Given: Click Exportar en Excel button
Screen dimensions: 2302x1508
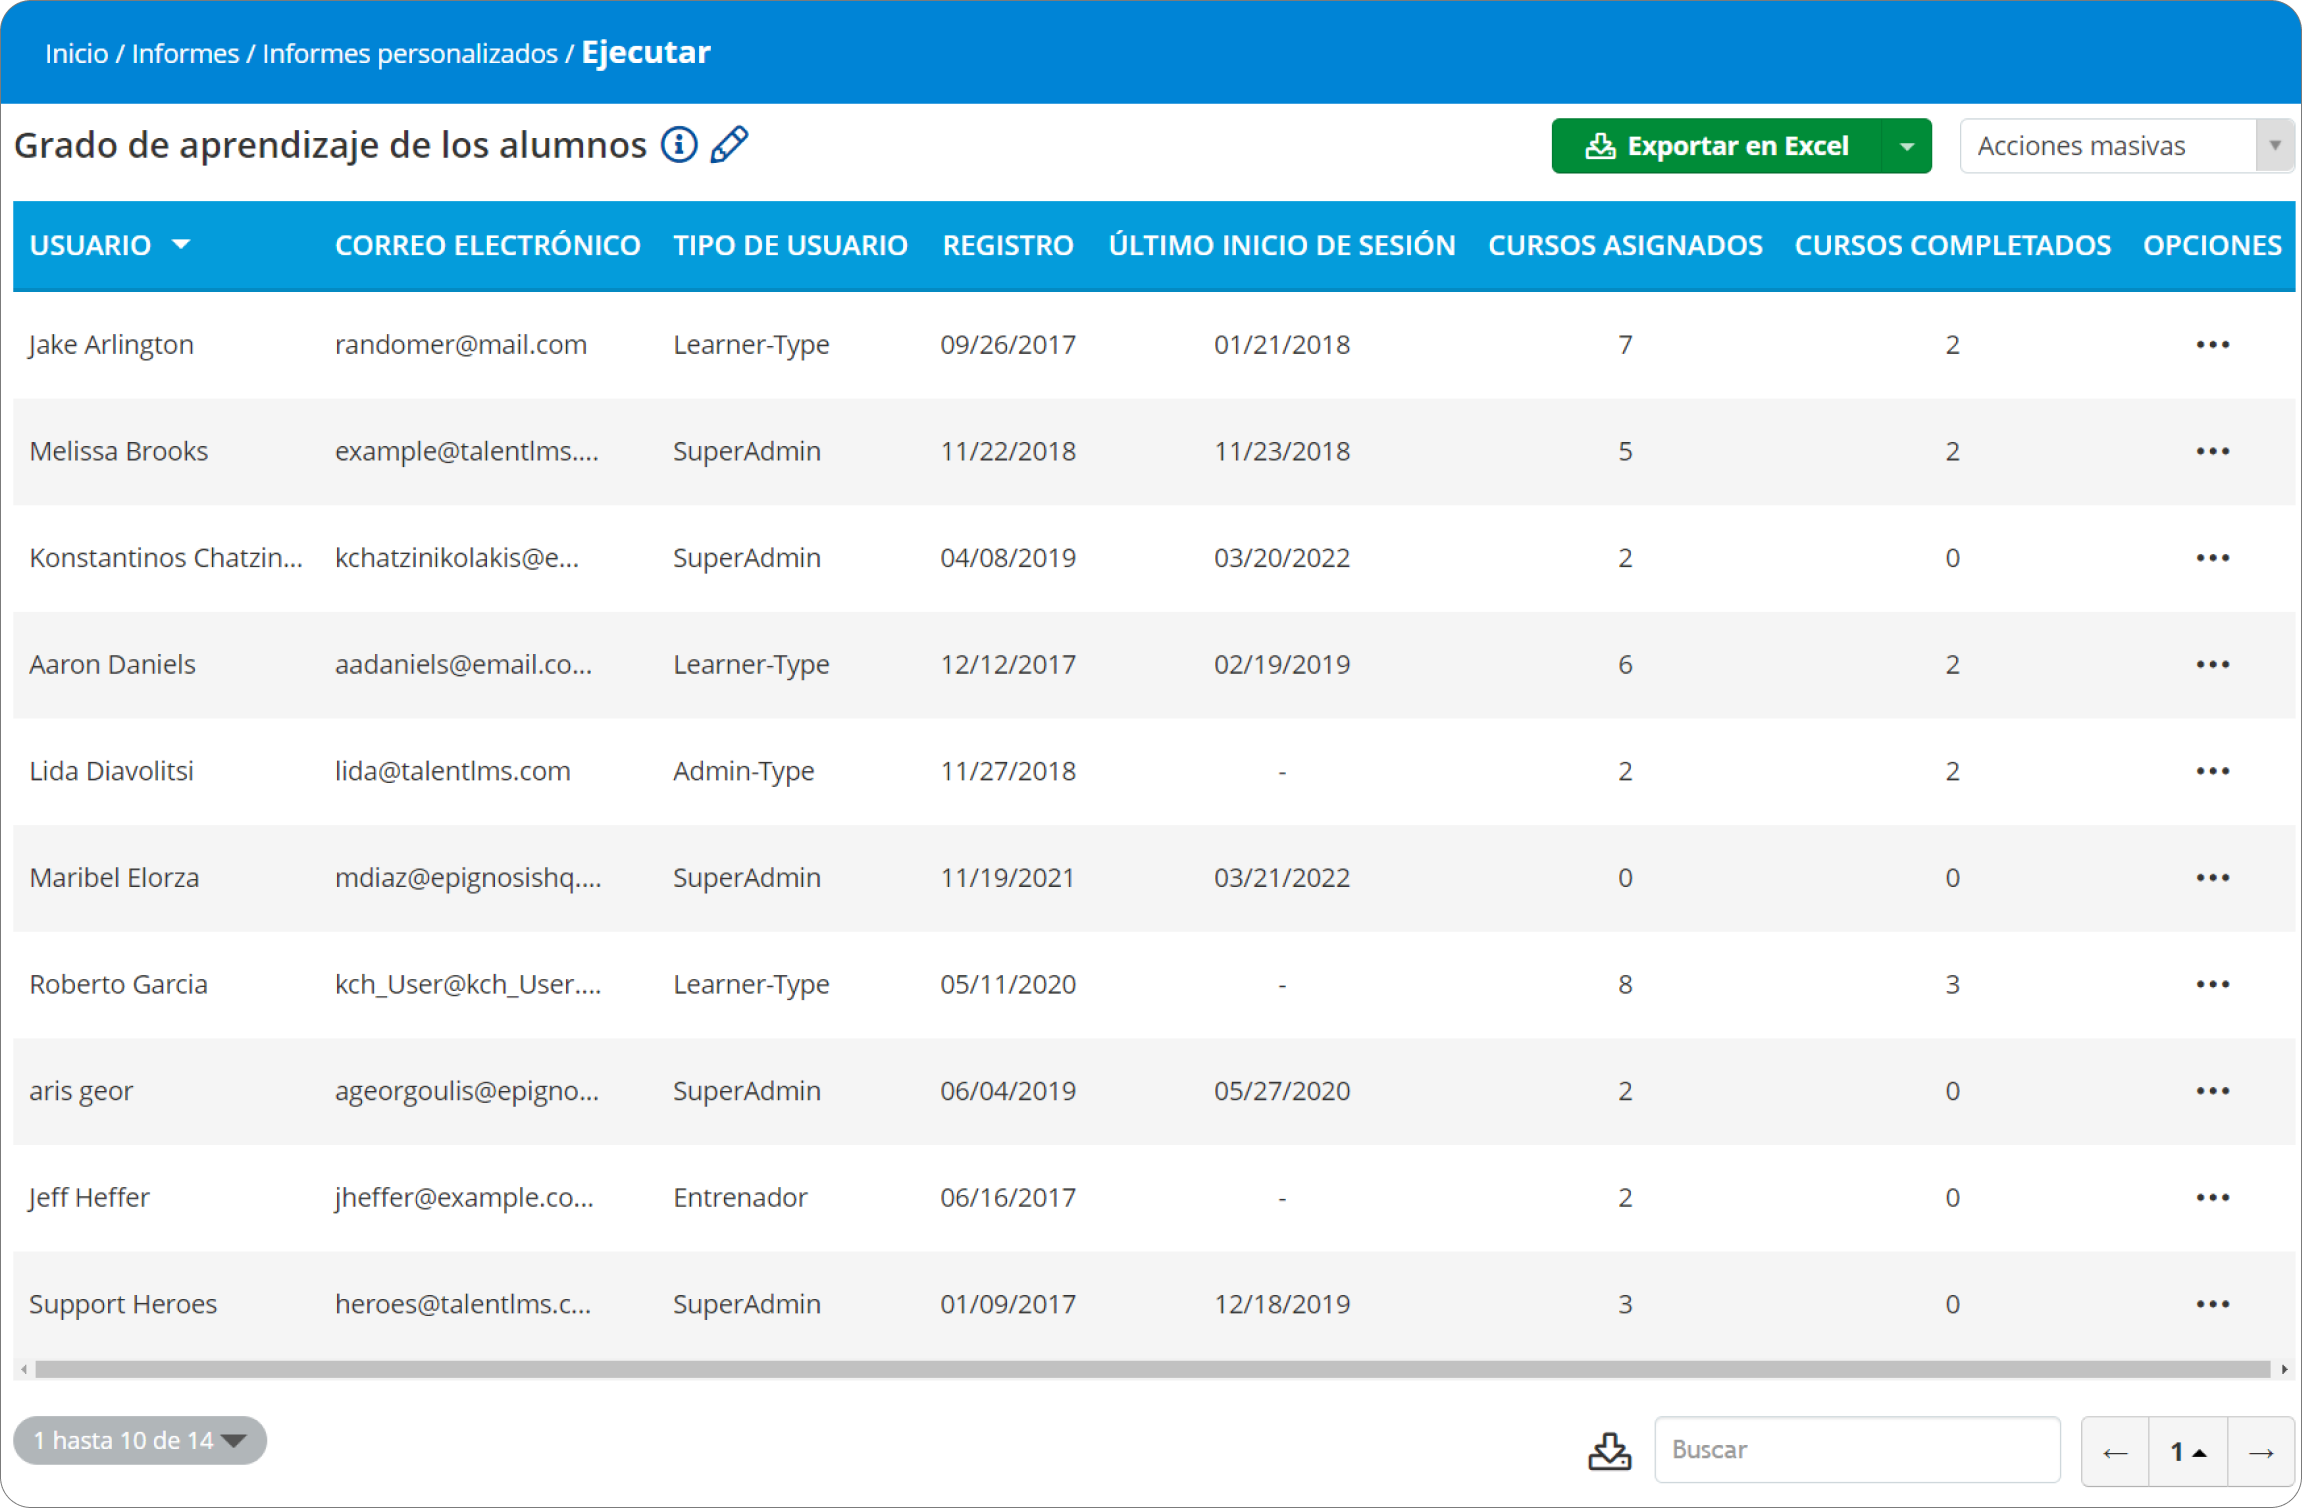Looking at the screenshot, I should [x=1716, y=147].
